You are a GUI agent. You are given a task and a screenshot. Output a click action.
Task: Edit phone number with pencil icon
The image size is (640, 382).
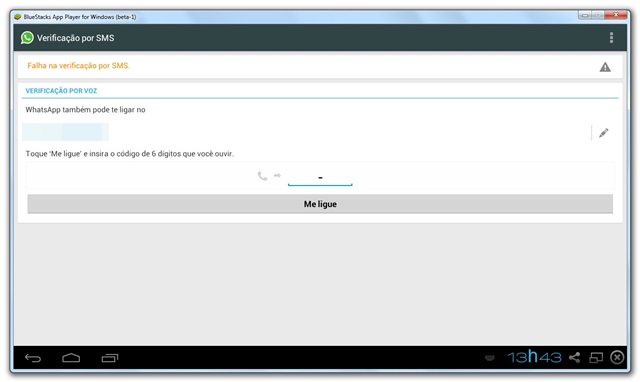(603, 133)
